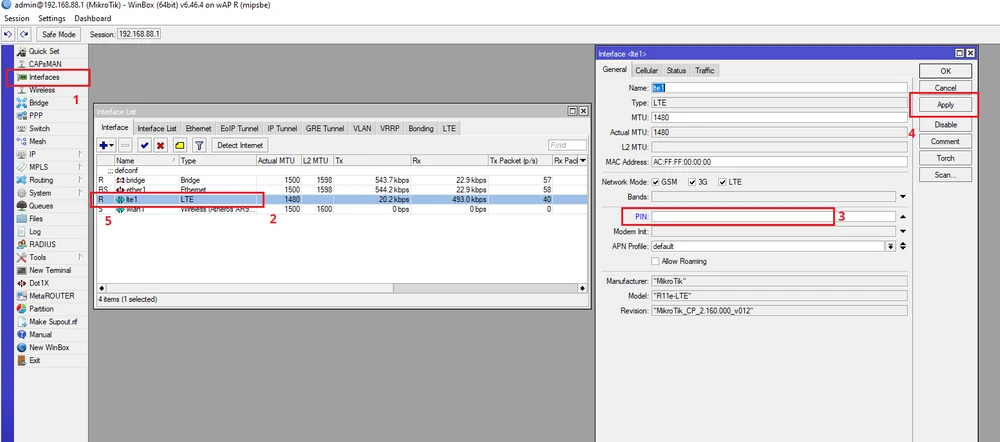The height and width of the screenshot is (442, 1000).
Task: Switch to the Cellular tab
Action: [646, 71]
